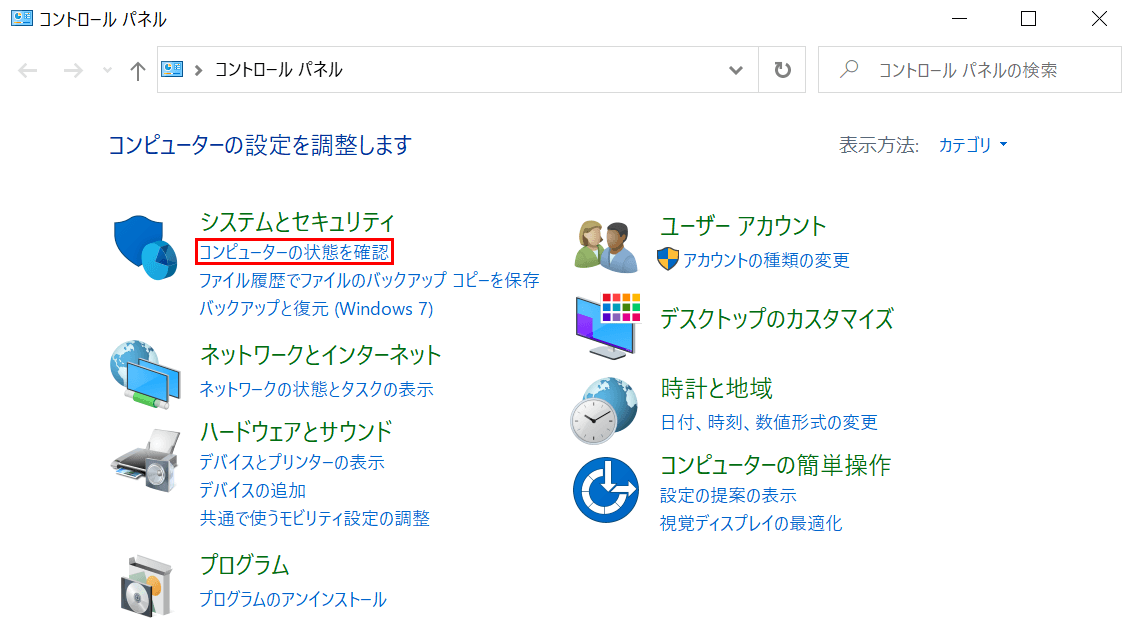Open the Clock and Region icon

(604, 410)
